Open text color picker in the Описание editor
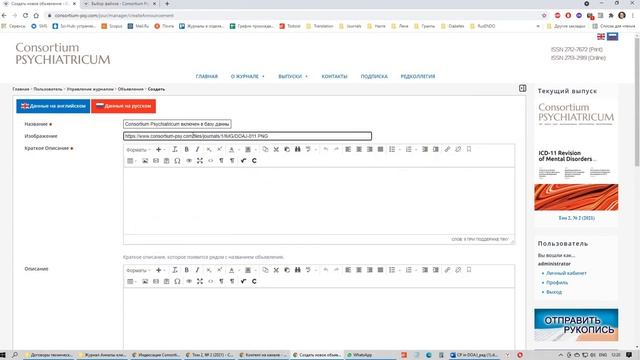Image resolution: width=640 pixels, height=360 pixels. click(233, 270)
